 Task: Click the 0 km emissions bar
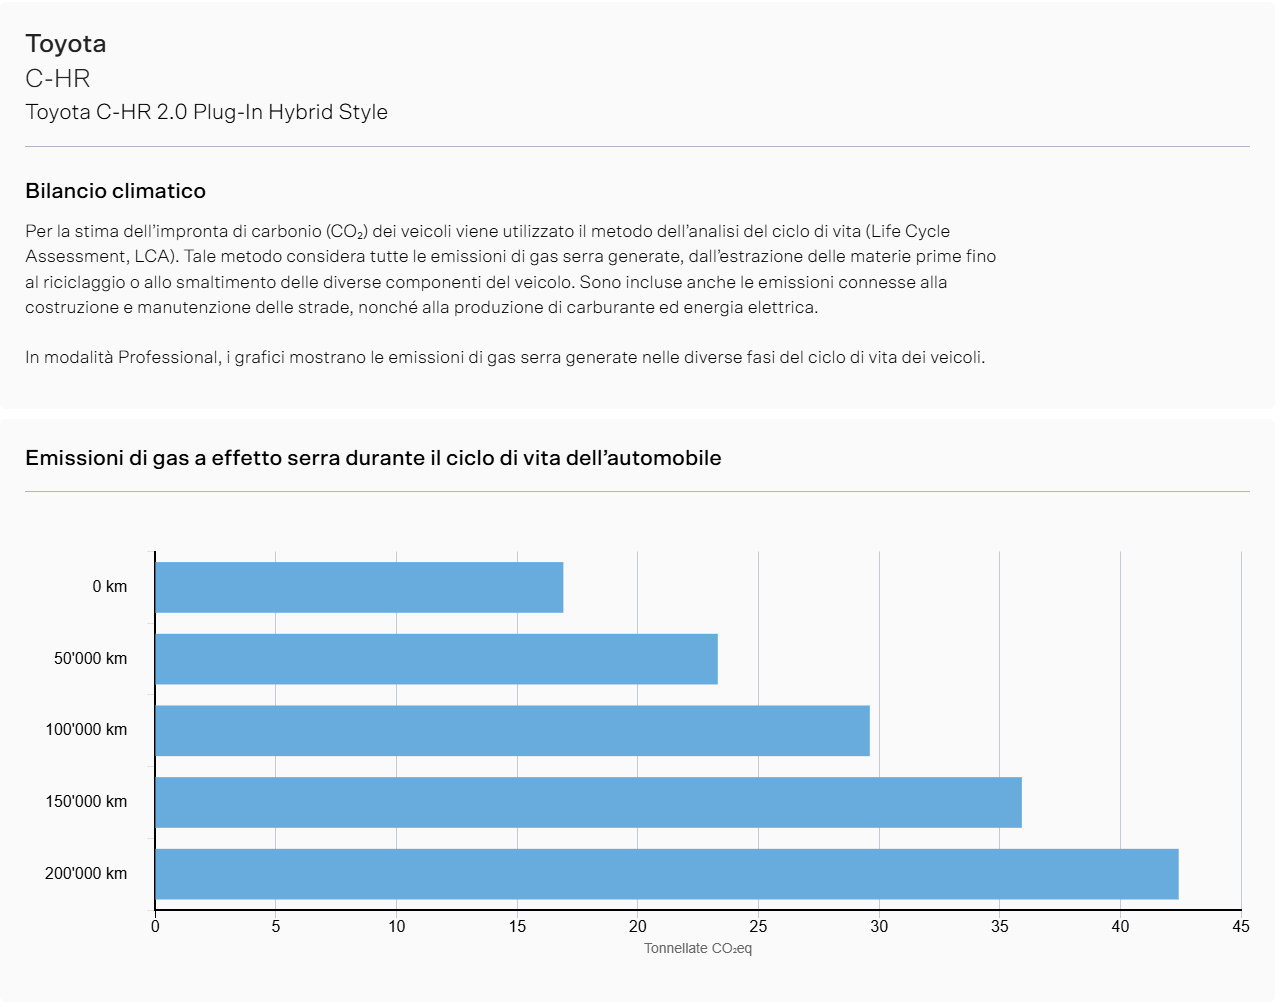[359, 587]
